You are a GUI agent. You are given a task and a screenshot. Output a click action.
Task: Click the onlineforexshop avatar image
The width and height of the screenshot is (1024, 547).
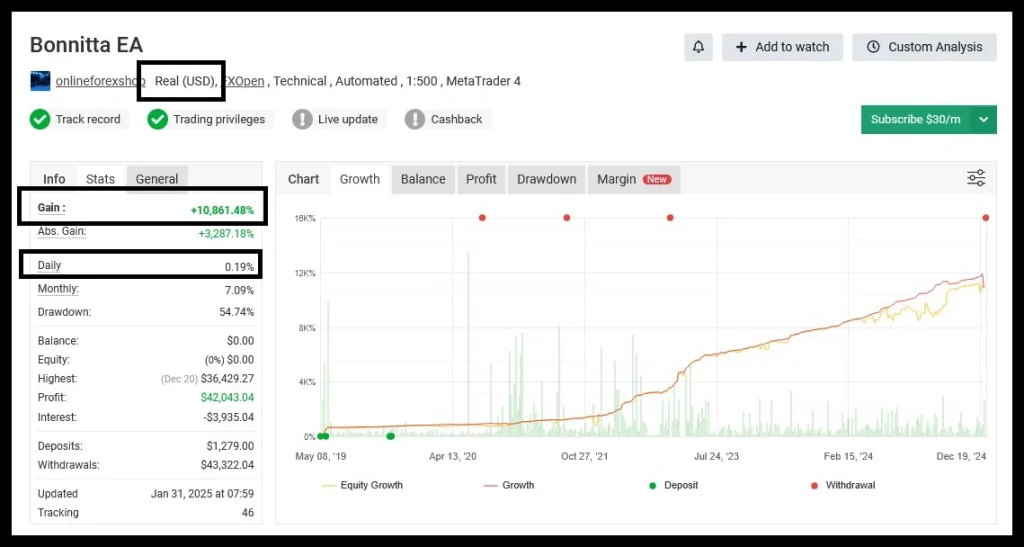click(x=40, y=81)
